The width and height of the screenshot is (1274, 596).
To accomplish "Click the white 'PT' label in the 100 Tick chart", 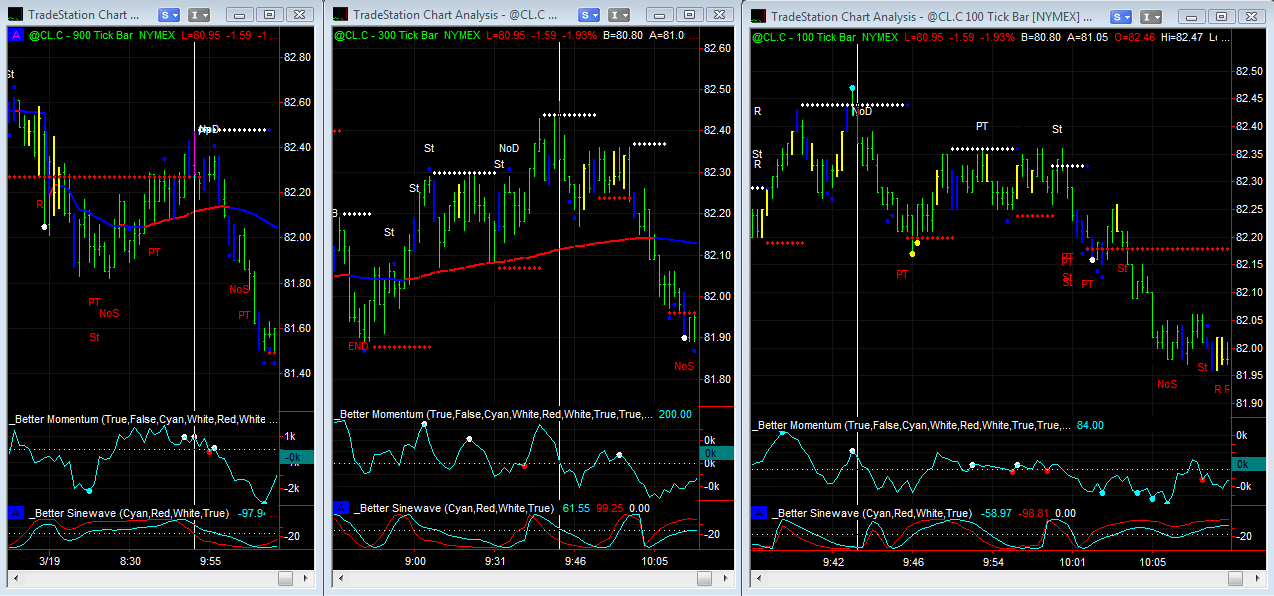I will pos(982,126).
